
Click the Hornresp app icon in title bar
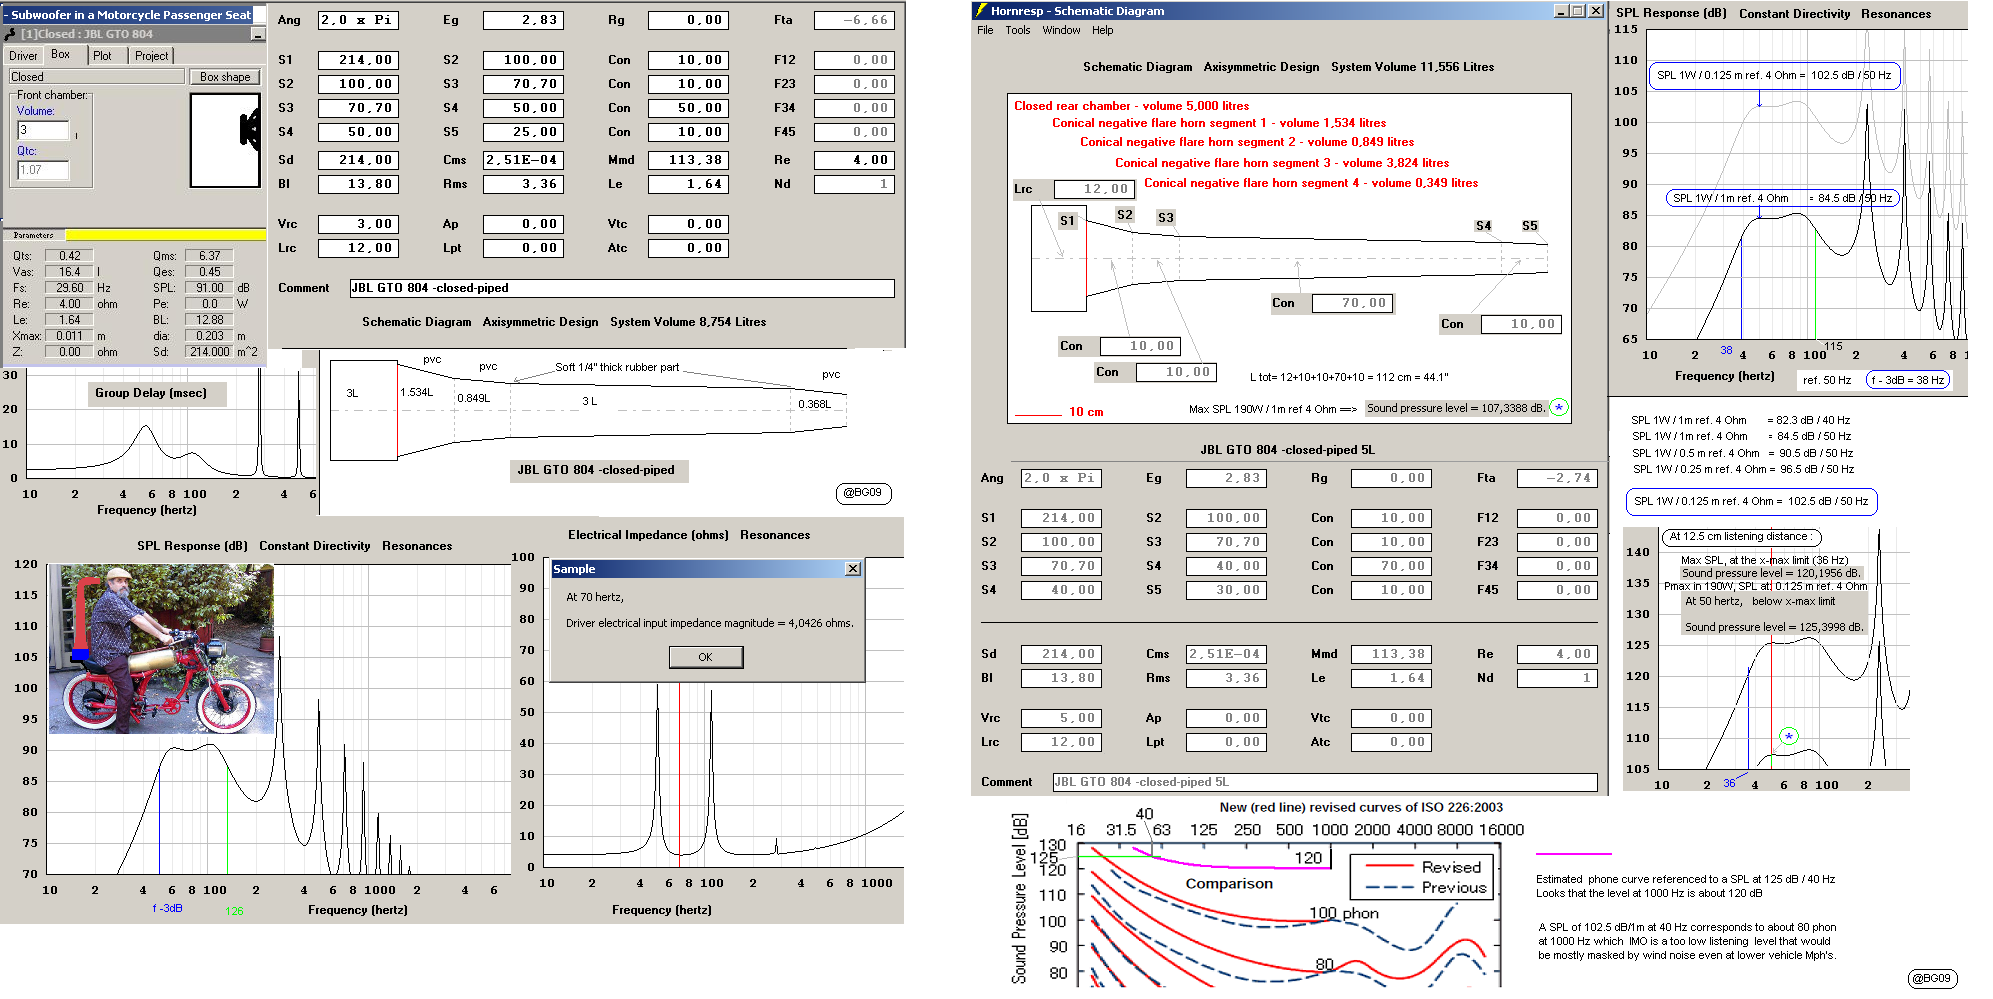pyautogui.click(x=980, y=11)
